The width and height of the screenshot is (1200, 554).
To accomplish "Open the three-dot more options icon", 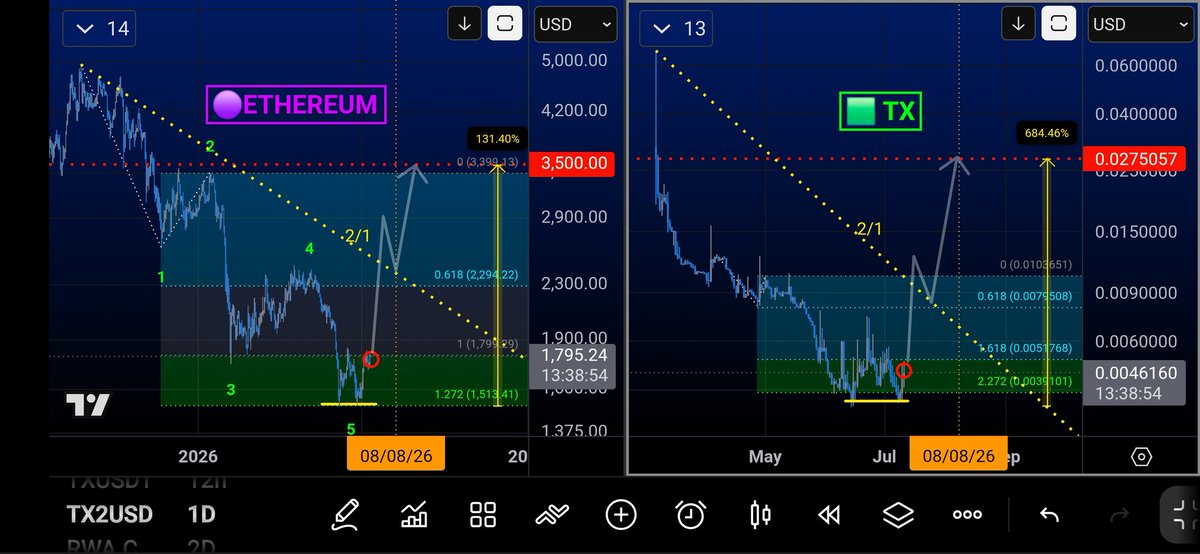I will point(967,515).
